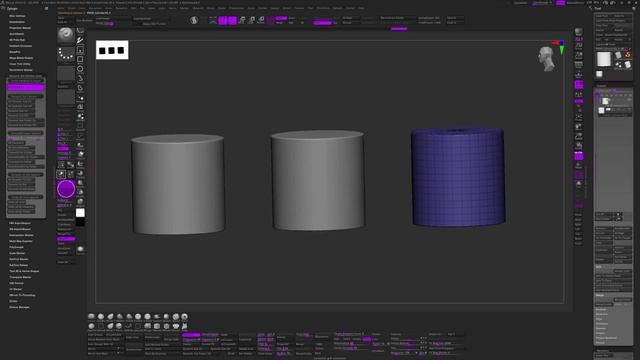The height and width of the screenshot is (360, 640).
Task: Open the Document menu
Action: pos(96,8)
